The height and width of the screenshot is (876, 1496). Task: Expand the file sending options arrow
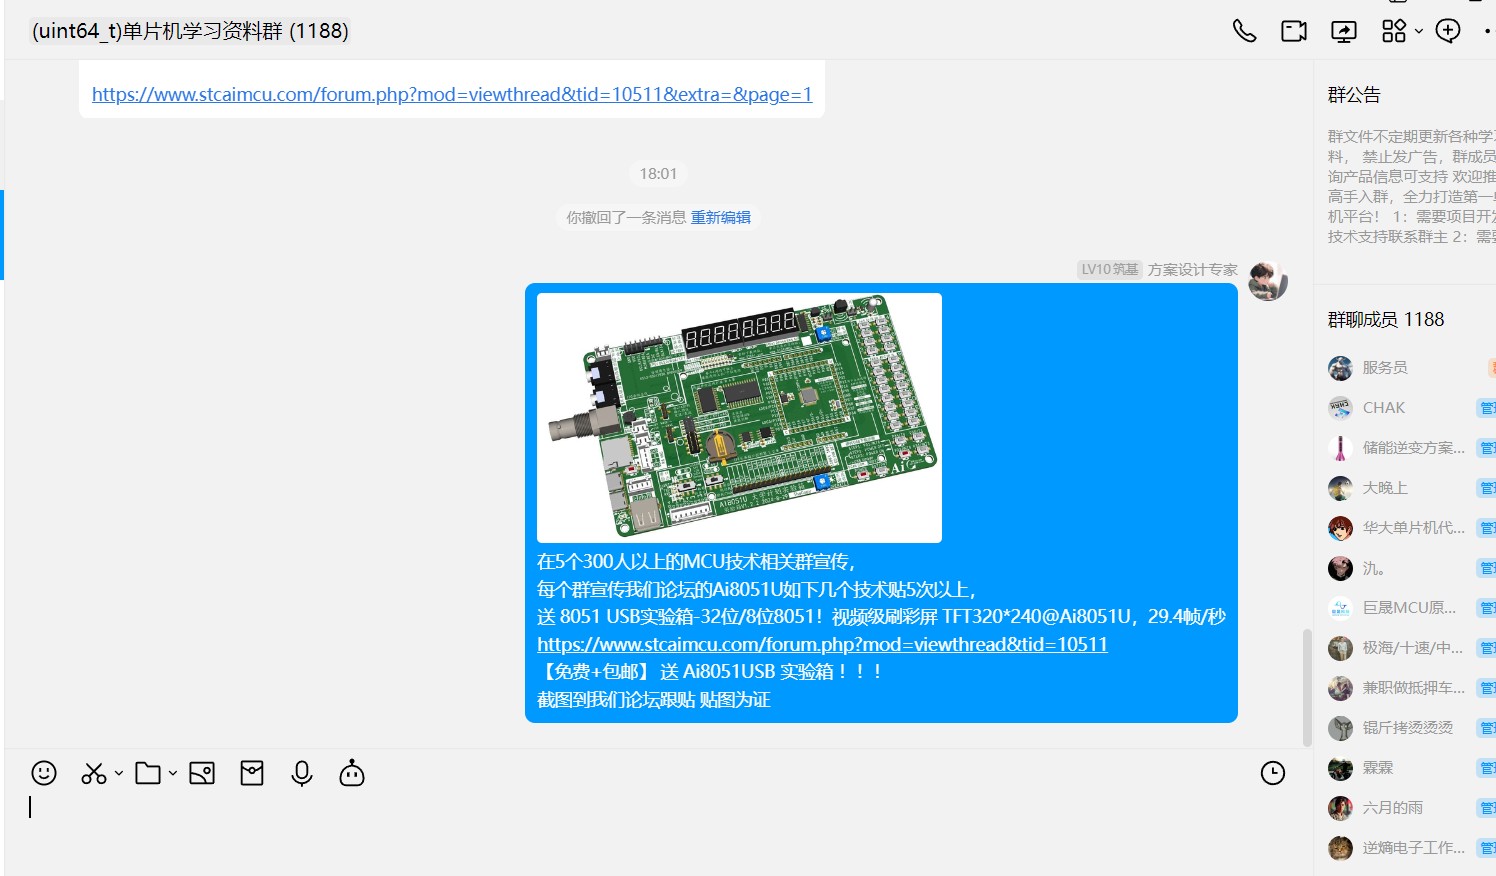pos(173,773)
